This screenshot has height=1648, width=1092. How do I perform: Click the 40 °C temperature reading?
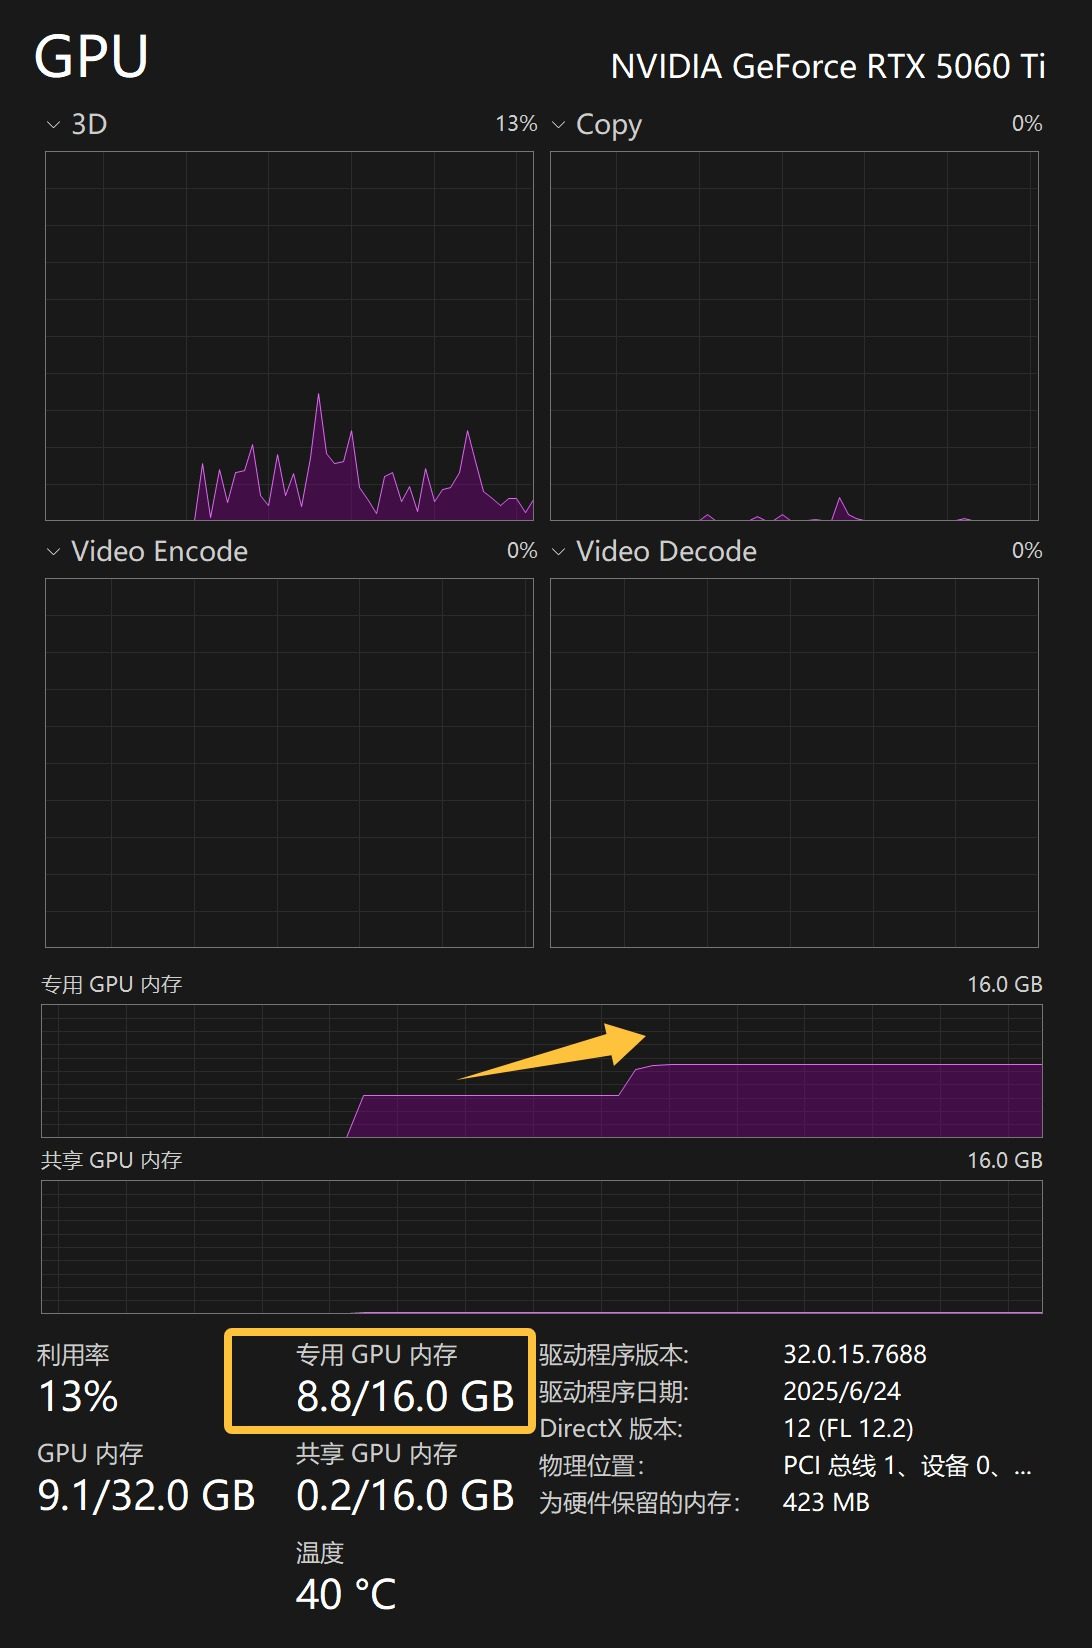click(x=346, y=1595)
